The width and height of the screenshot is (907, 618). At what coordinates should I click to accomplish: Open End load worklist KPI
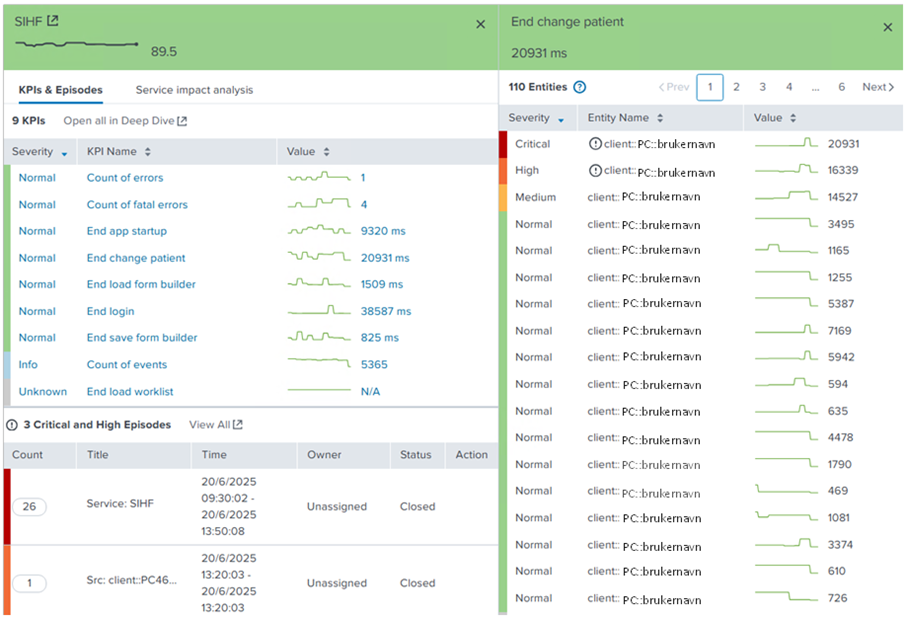click(x=130, y=391)
